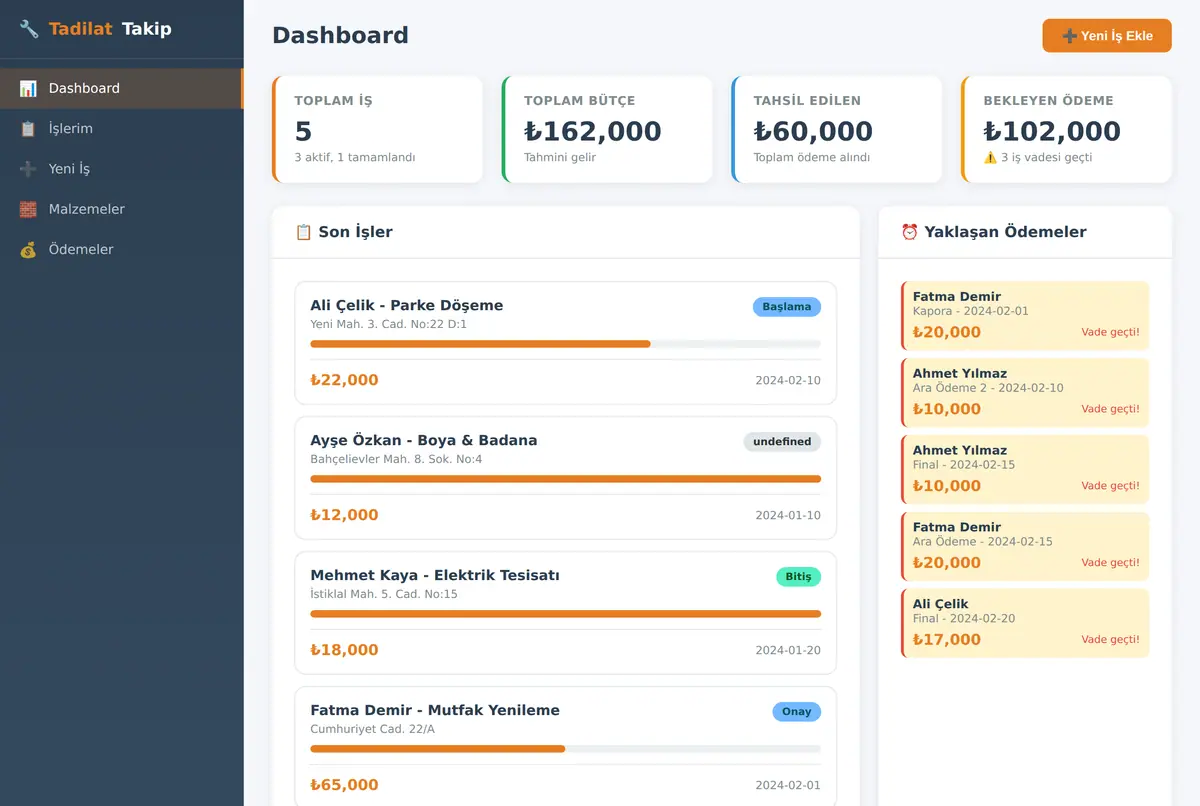Image resolution: width=1200 pixels, height=806 pixels.
Task: Click the 3 aktif, 1 tamamlandı subtitle
Action: click(355, 157)
